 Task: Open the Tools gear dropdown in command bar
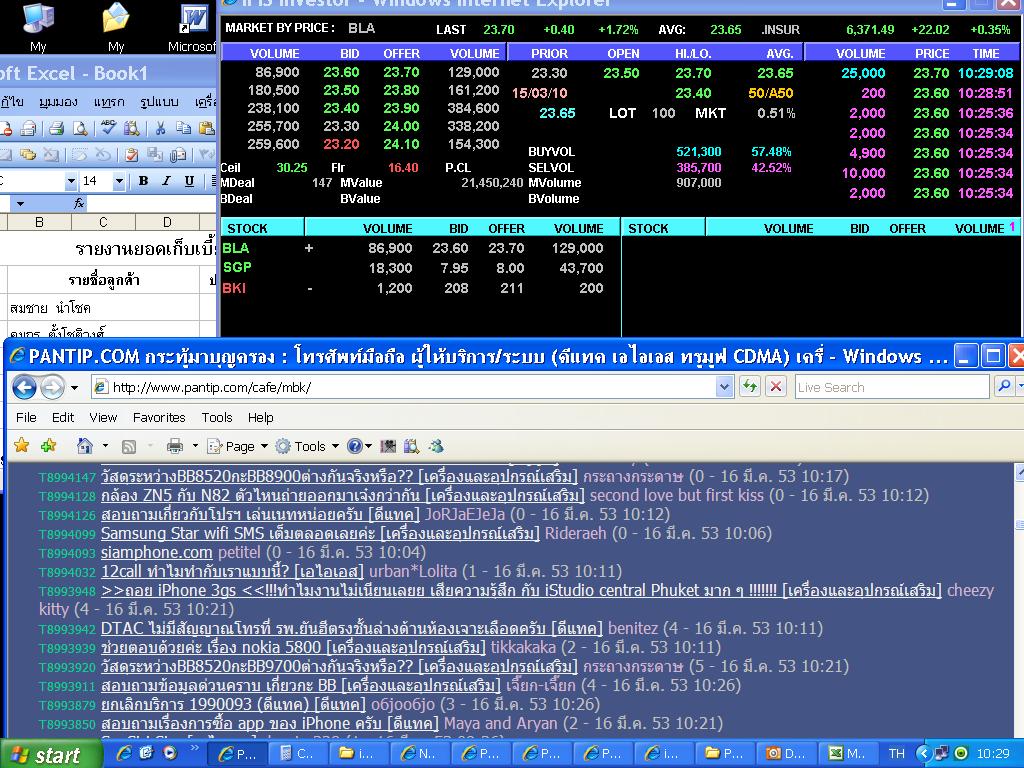[307, 446]
